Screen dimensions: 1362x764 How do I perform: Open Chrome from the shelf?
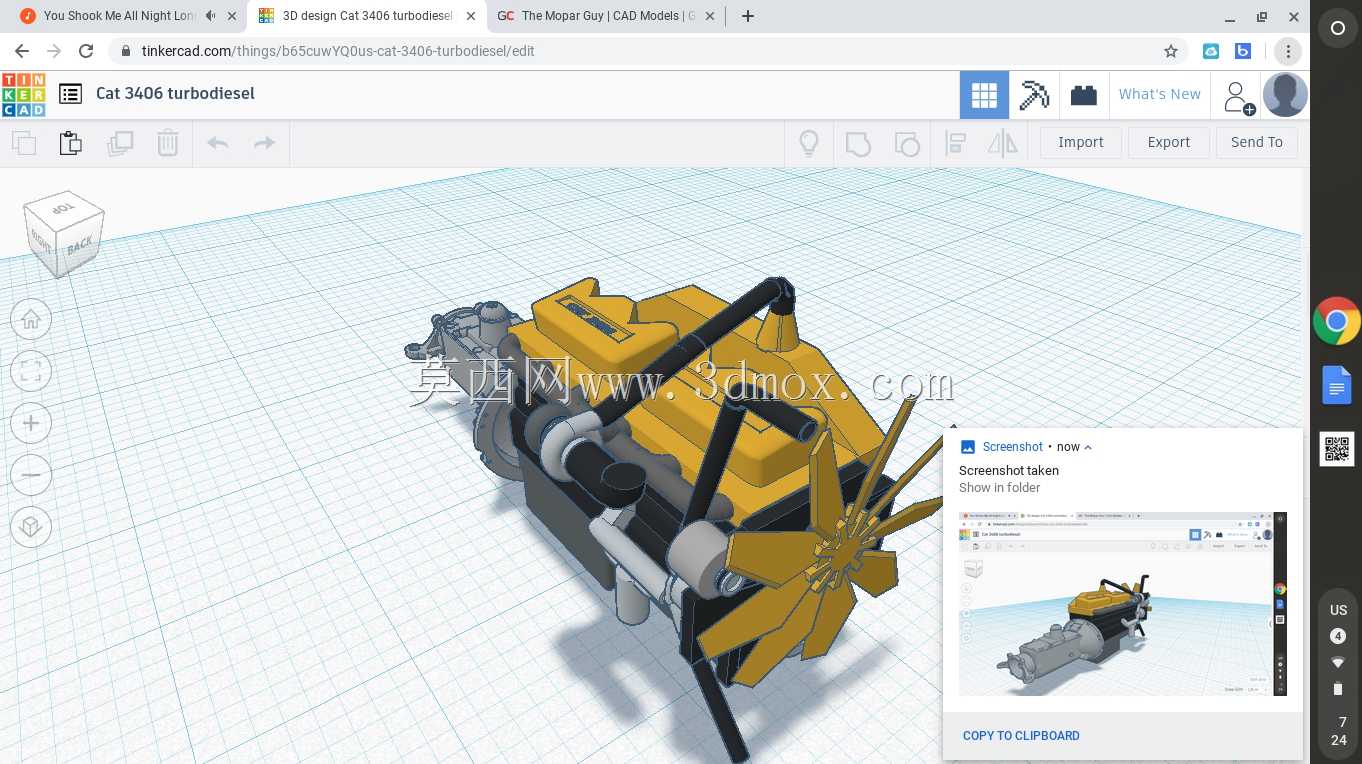tap(1336, 321)
